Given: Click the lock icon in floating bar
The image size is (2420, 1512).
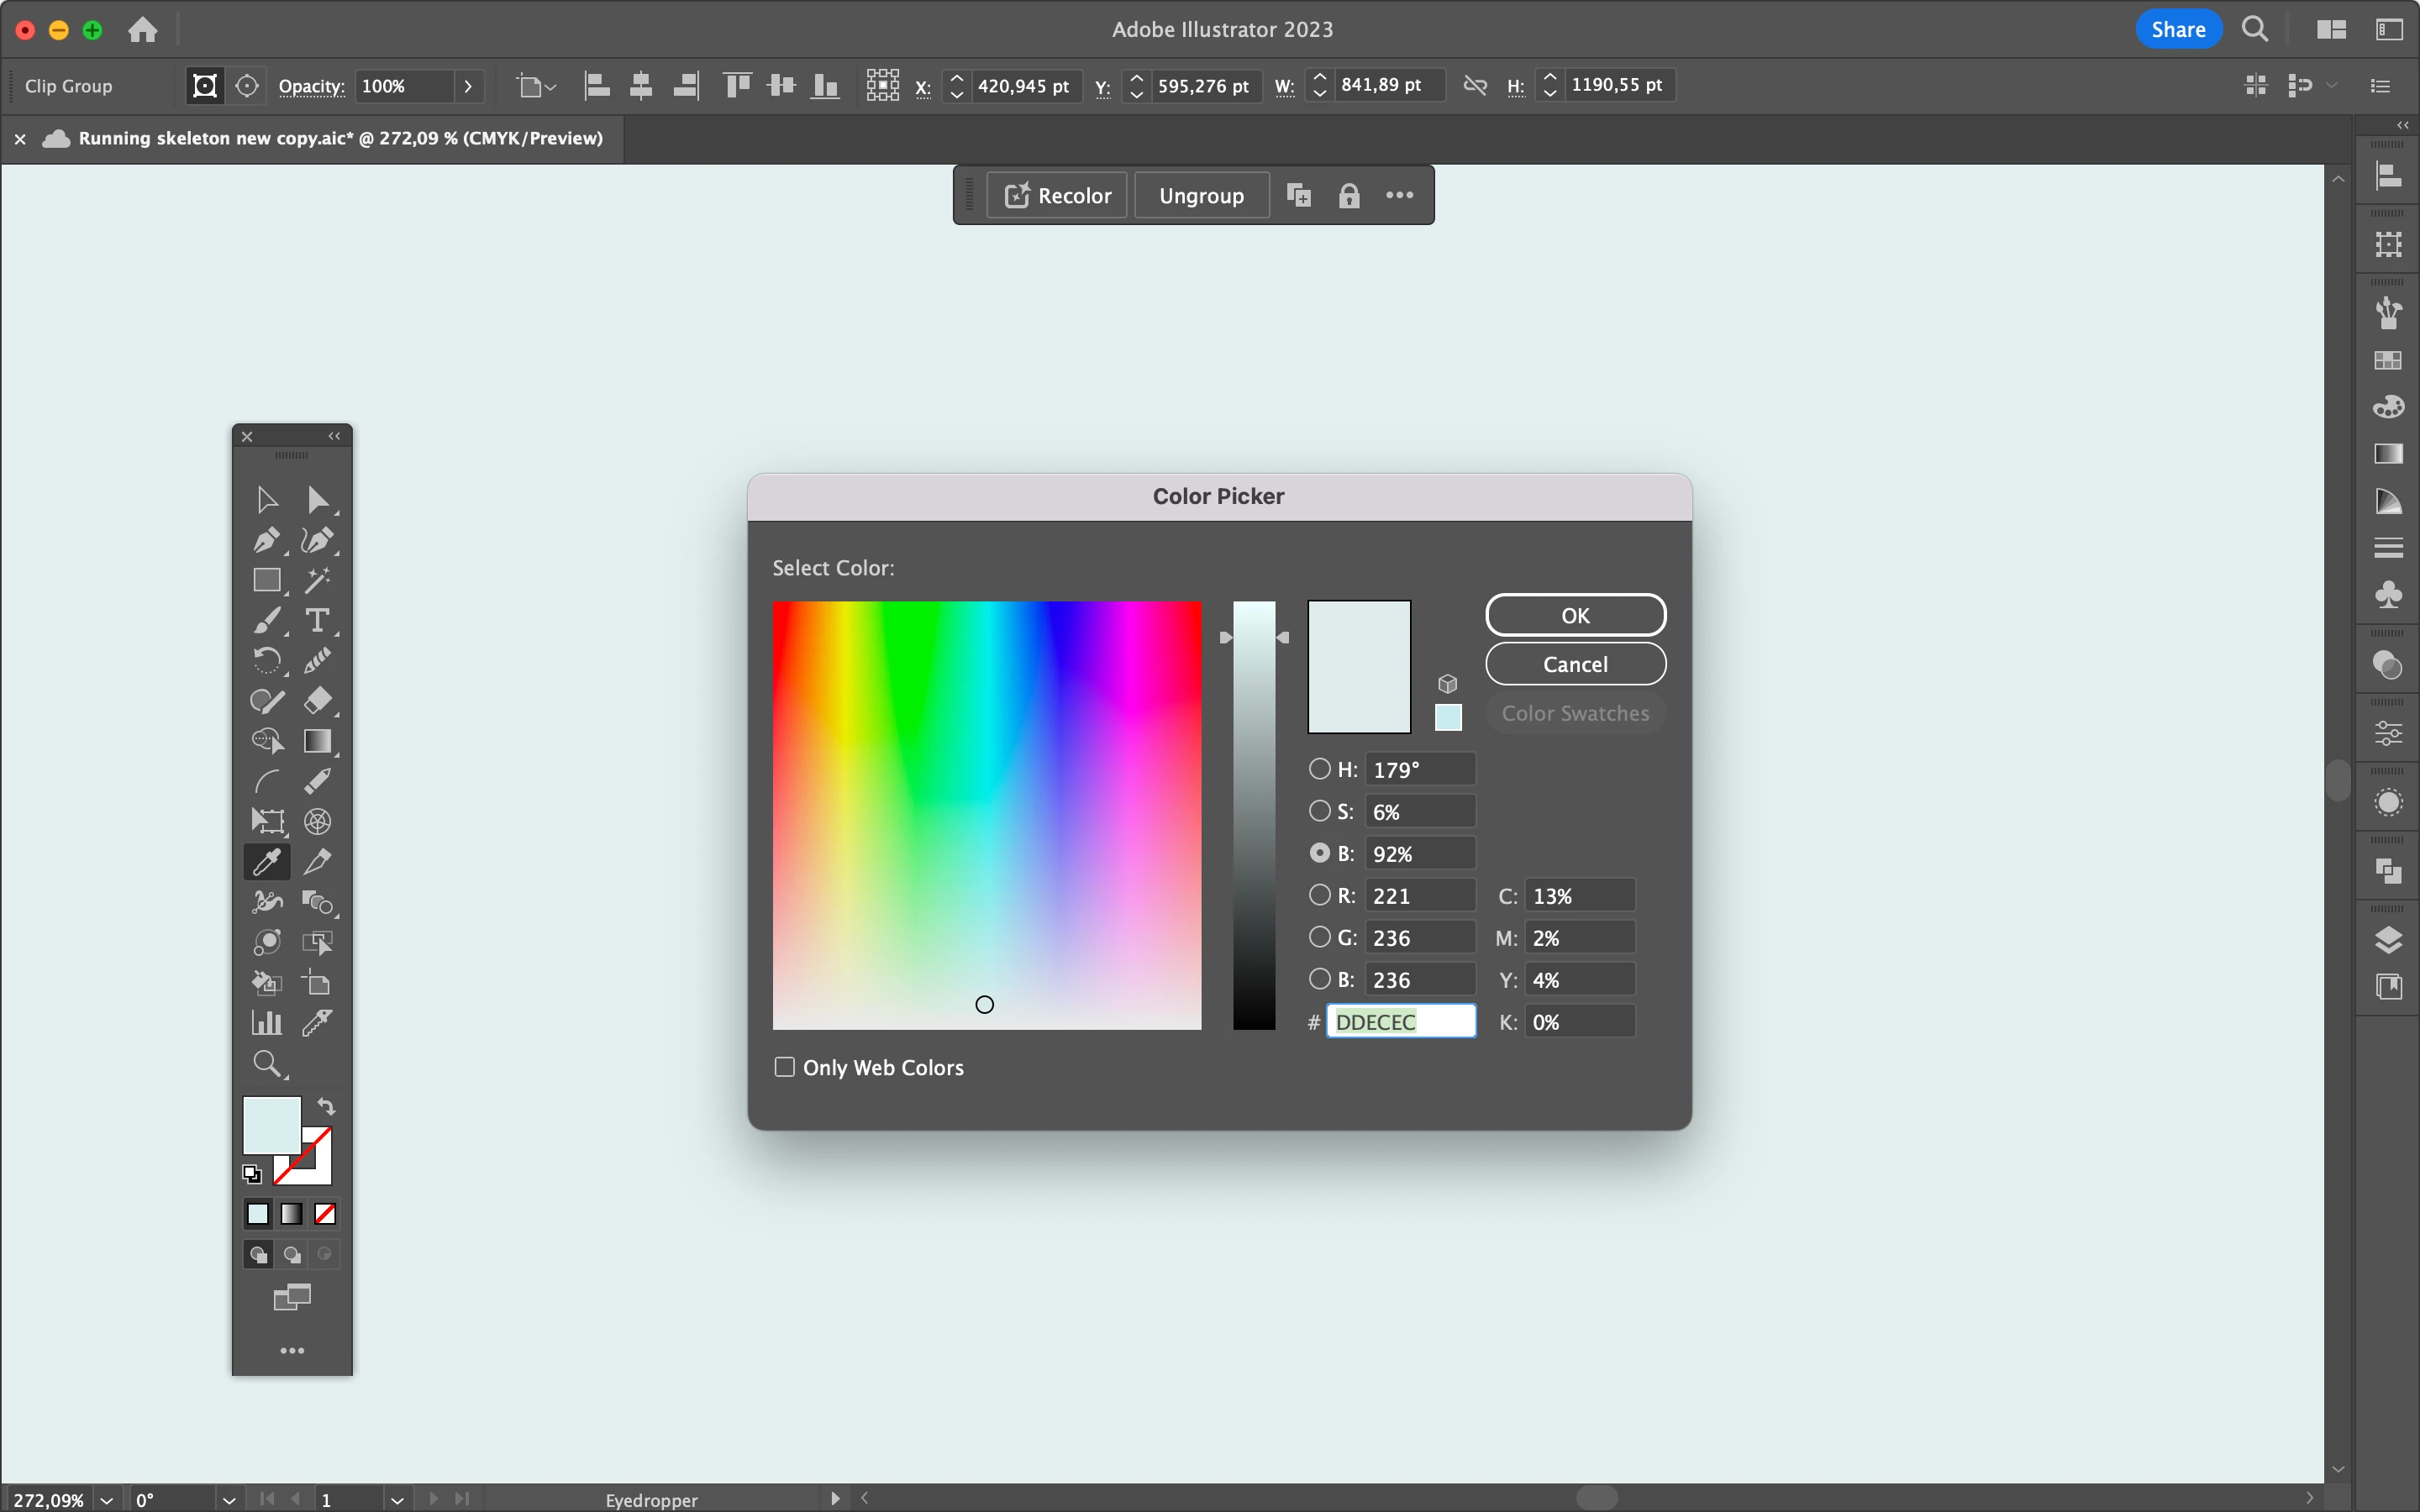Looking at the screenshot, I should [1348, 195].
